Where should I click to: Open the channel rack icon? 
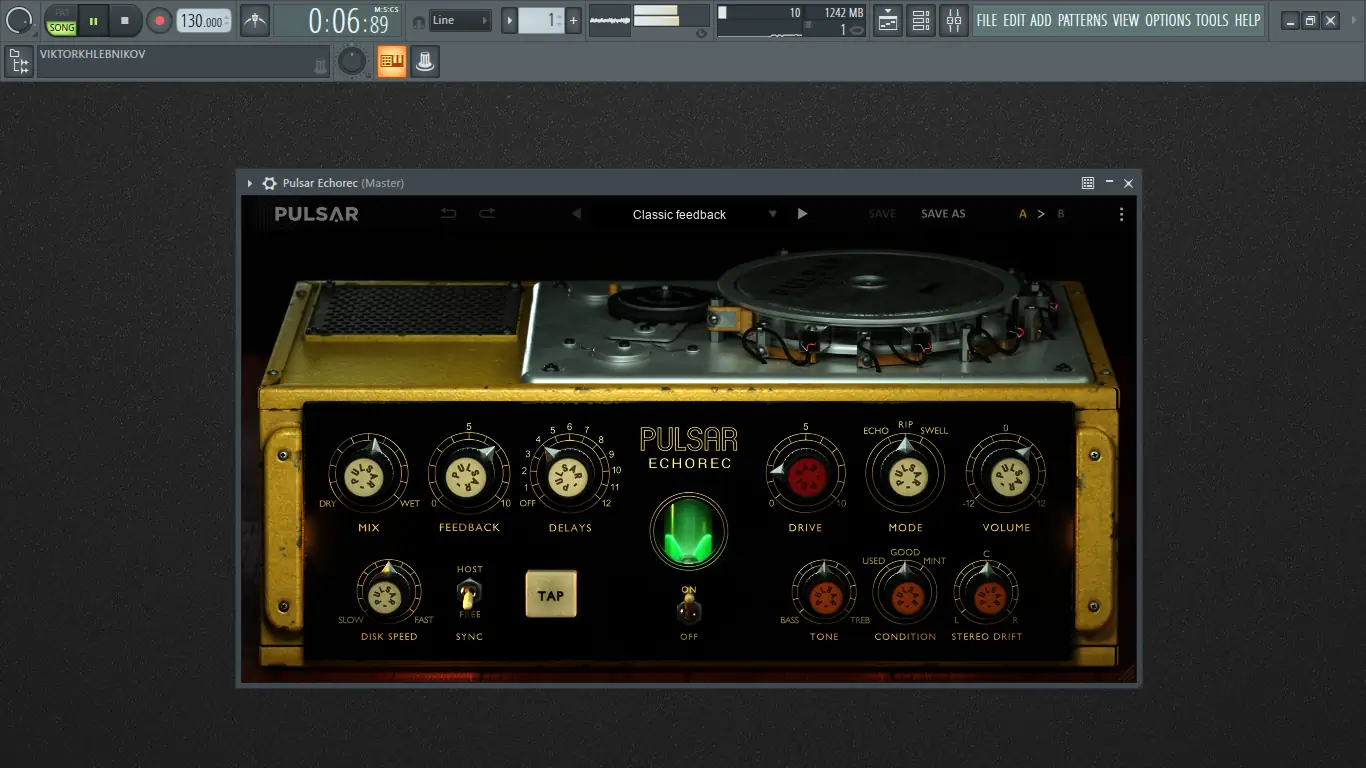tap(921, 20)
